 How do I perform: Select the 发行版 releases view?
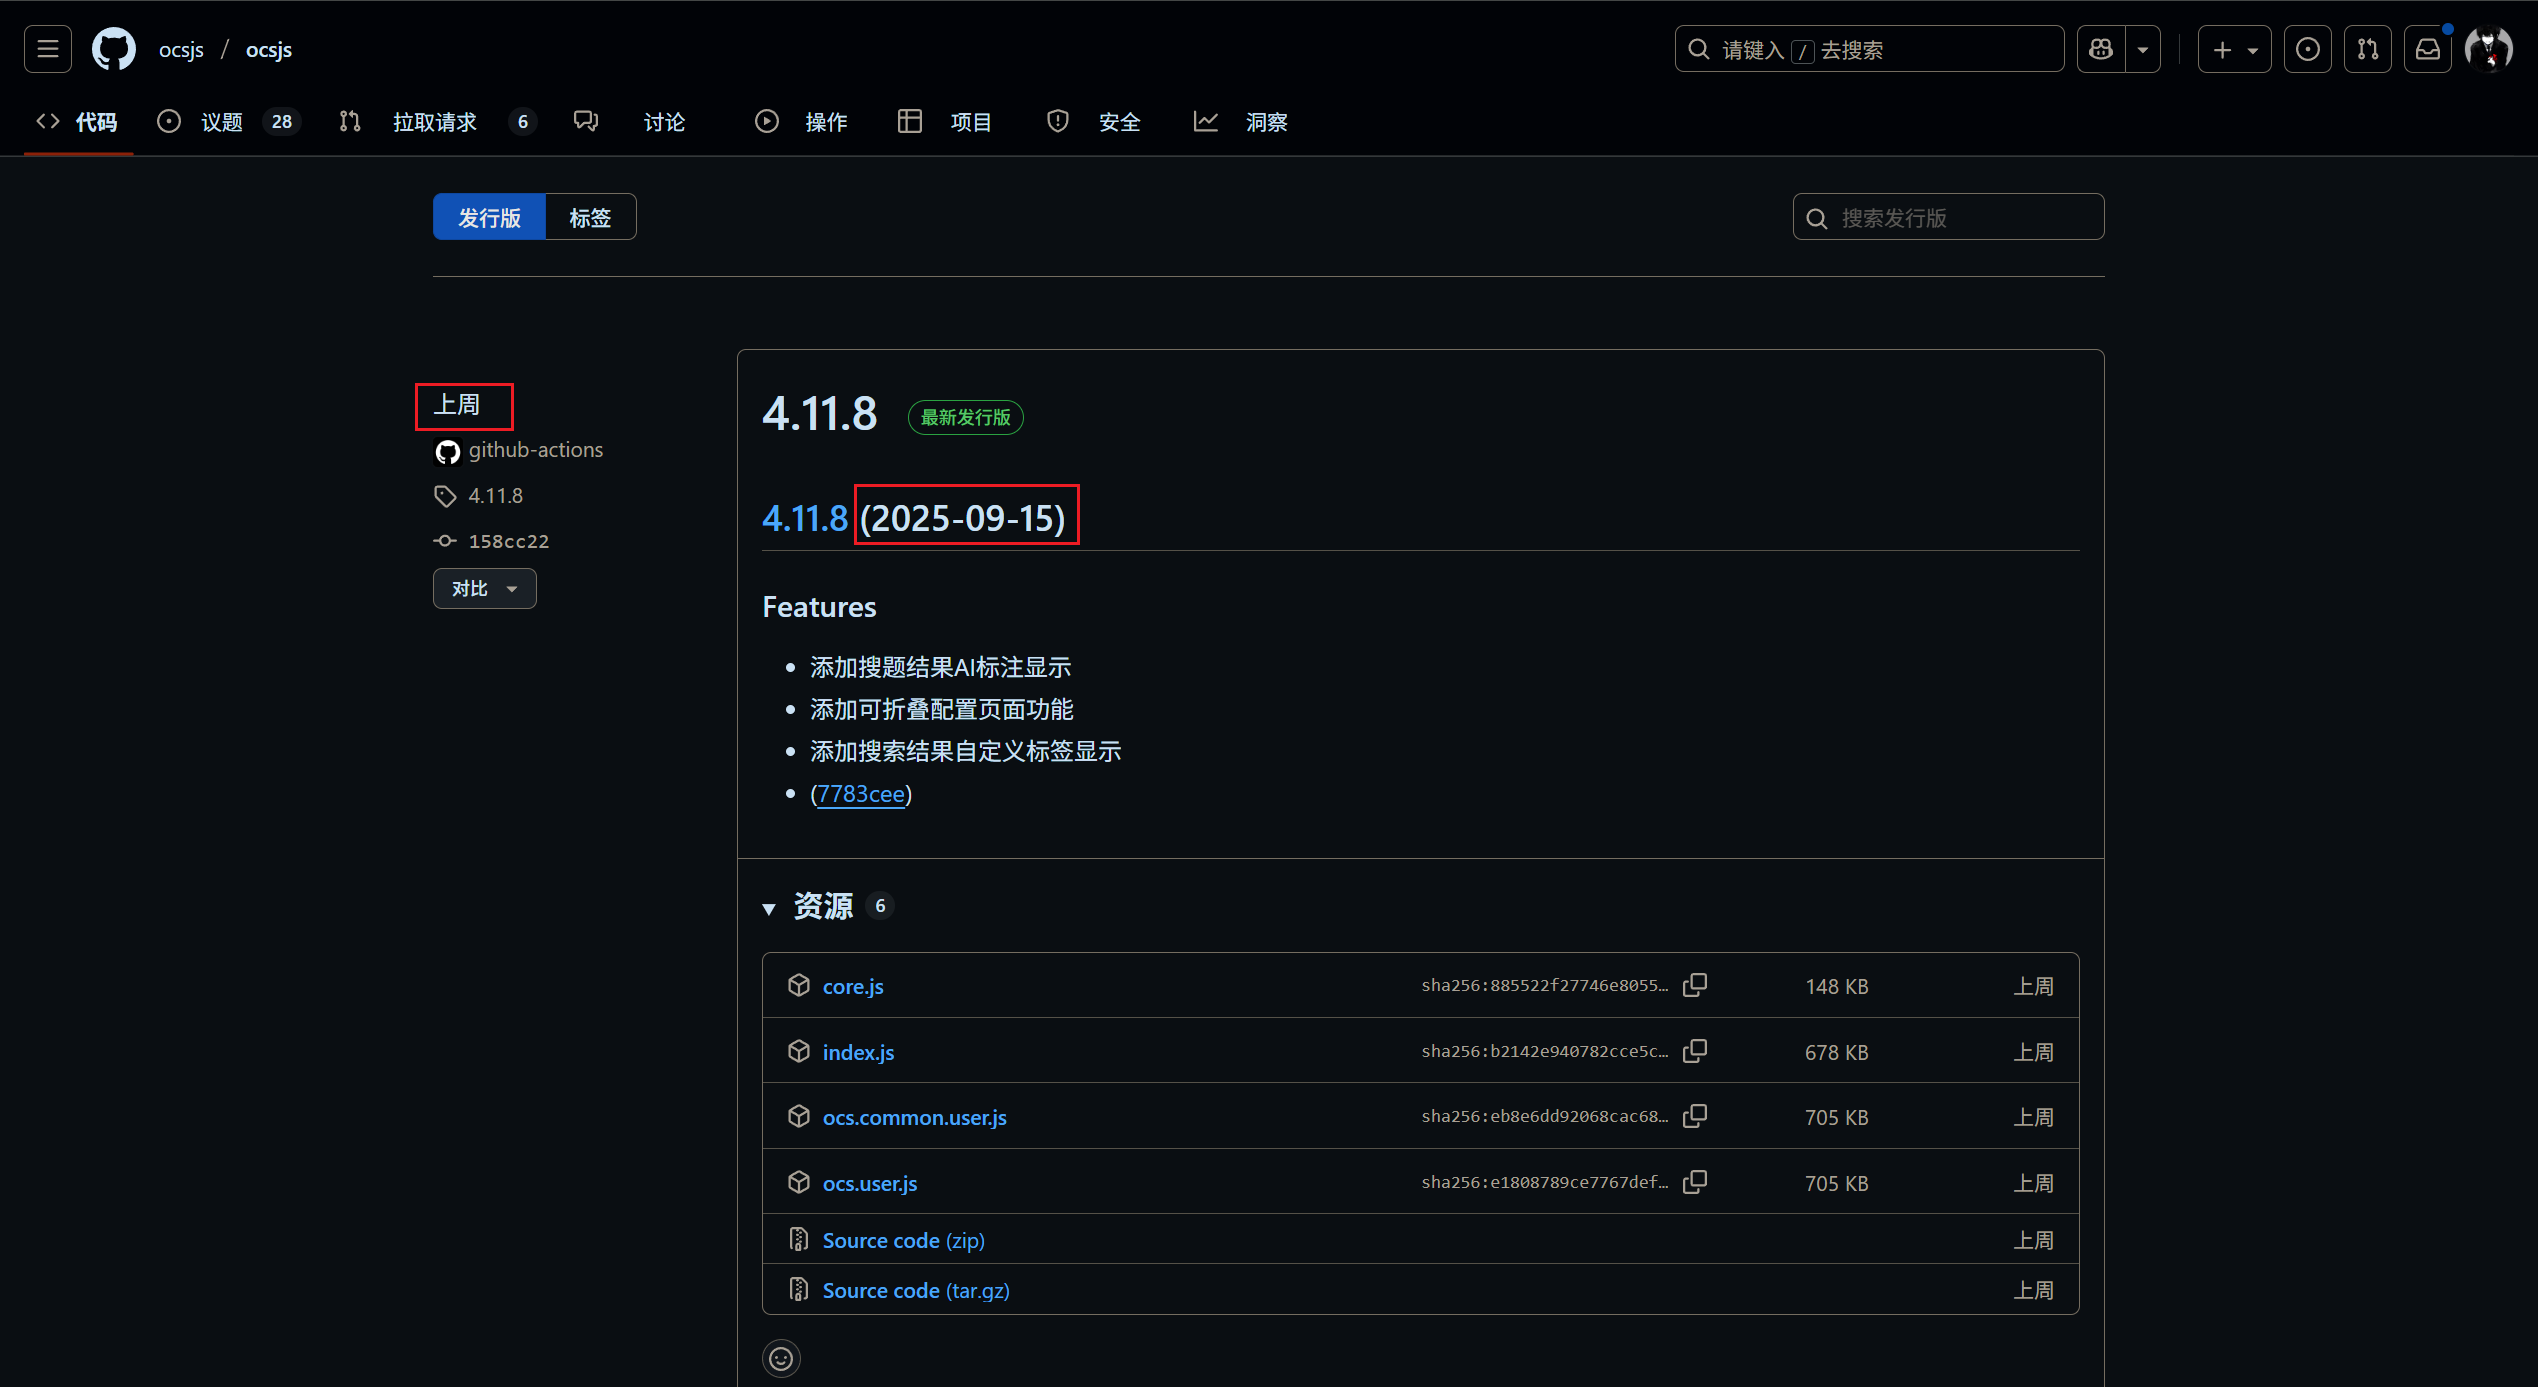489,217
